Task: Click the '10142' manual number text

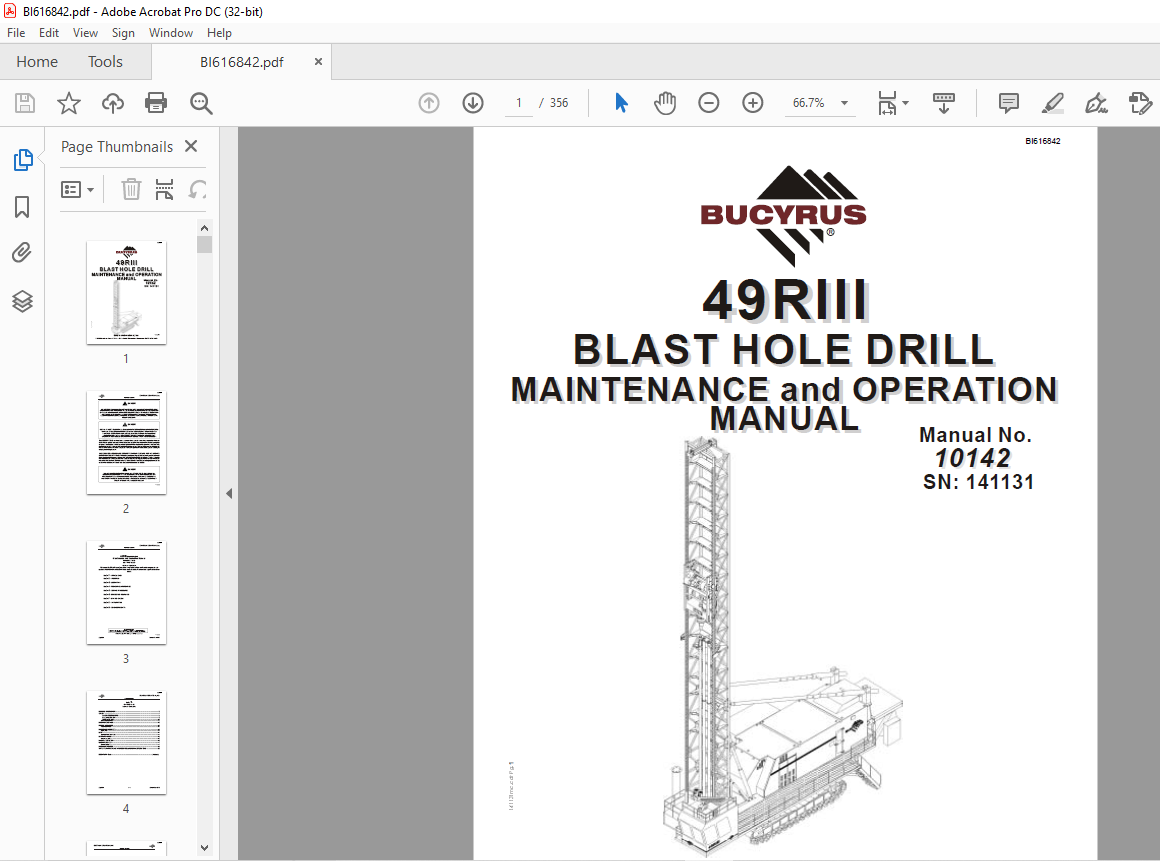Action: (x=972, y=458)
